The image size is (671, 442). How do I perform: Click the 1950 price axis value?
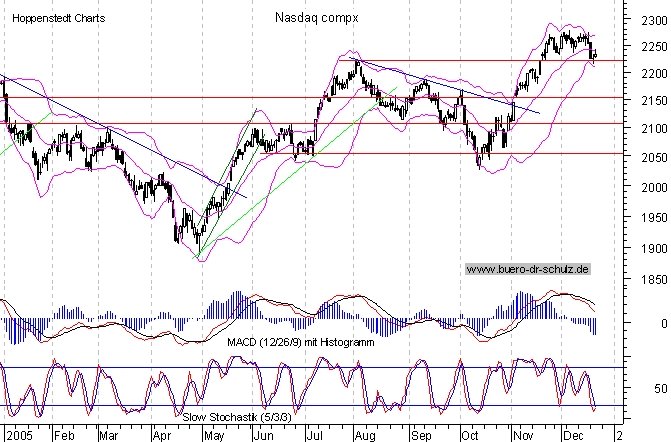[x=654, y=218]
